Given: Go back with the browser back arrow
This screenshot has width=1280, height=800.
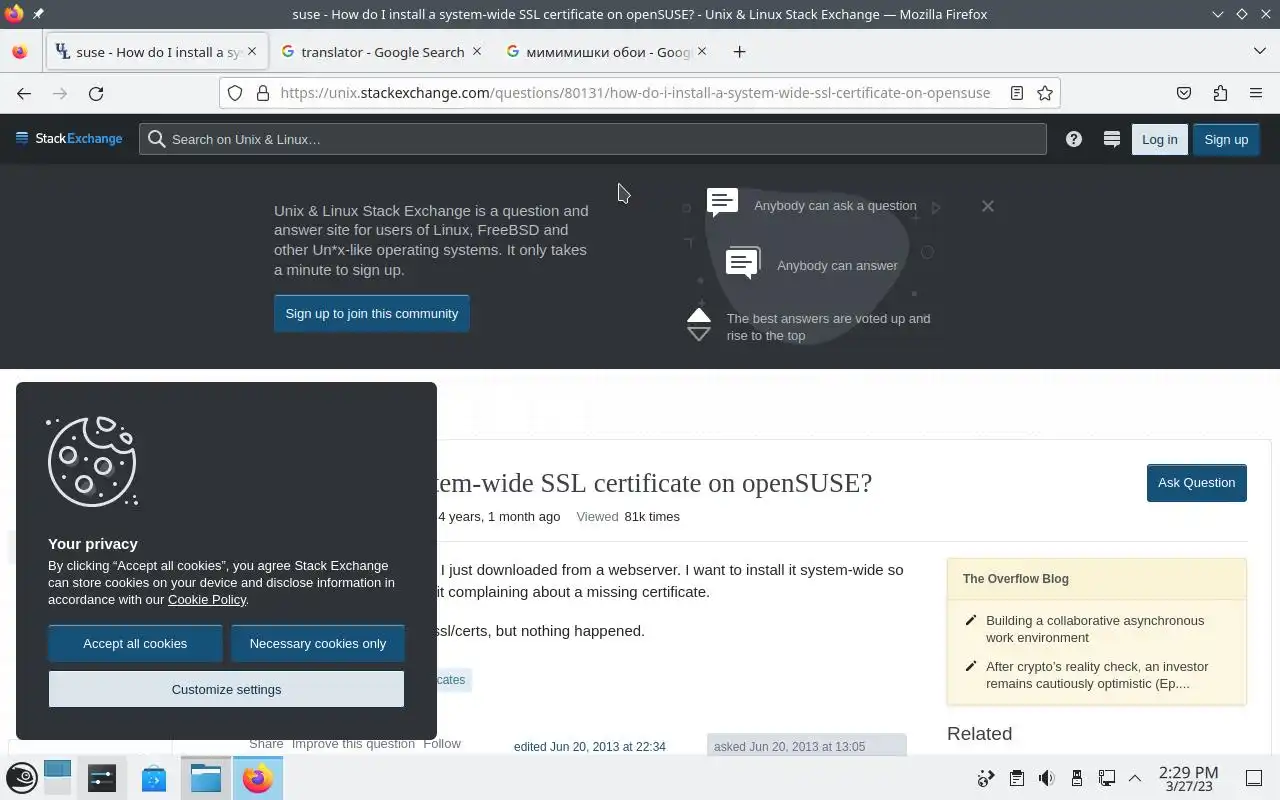Looking at the screenshot, I should pos(24,93).
